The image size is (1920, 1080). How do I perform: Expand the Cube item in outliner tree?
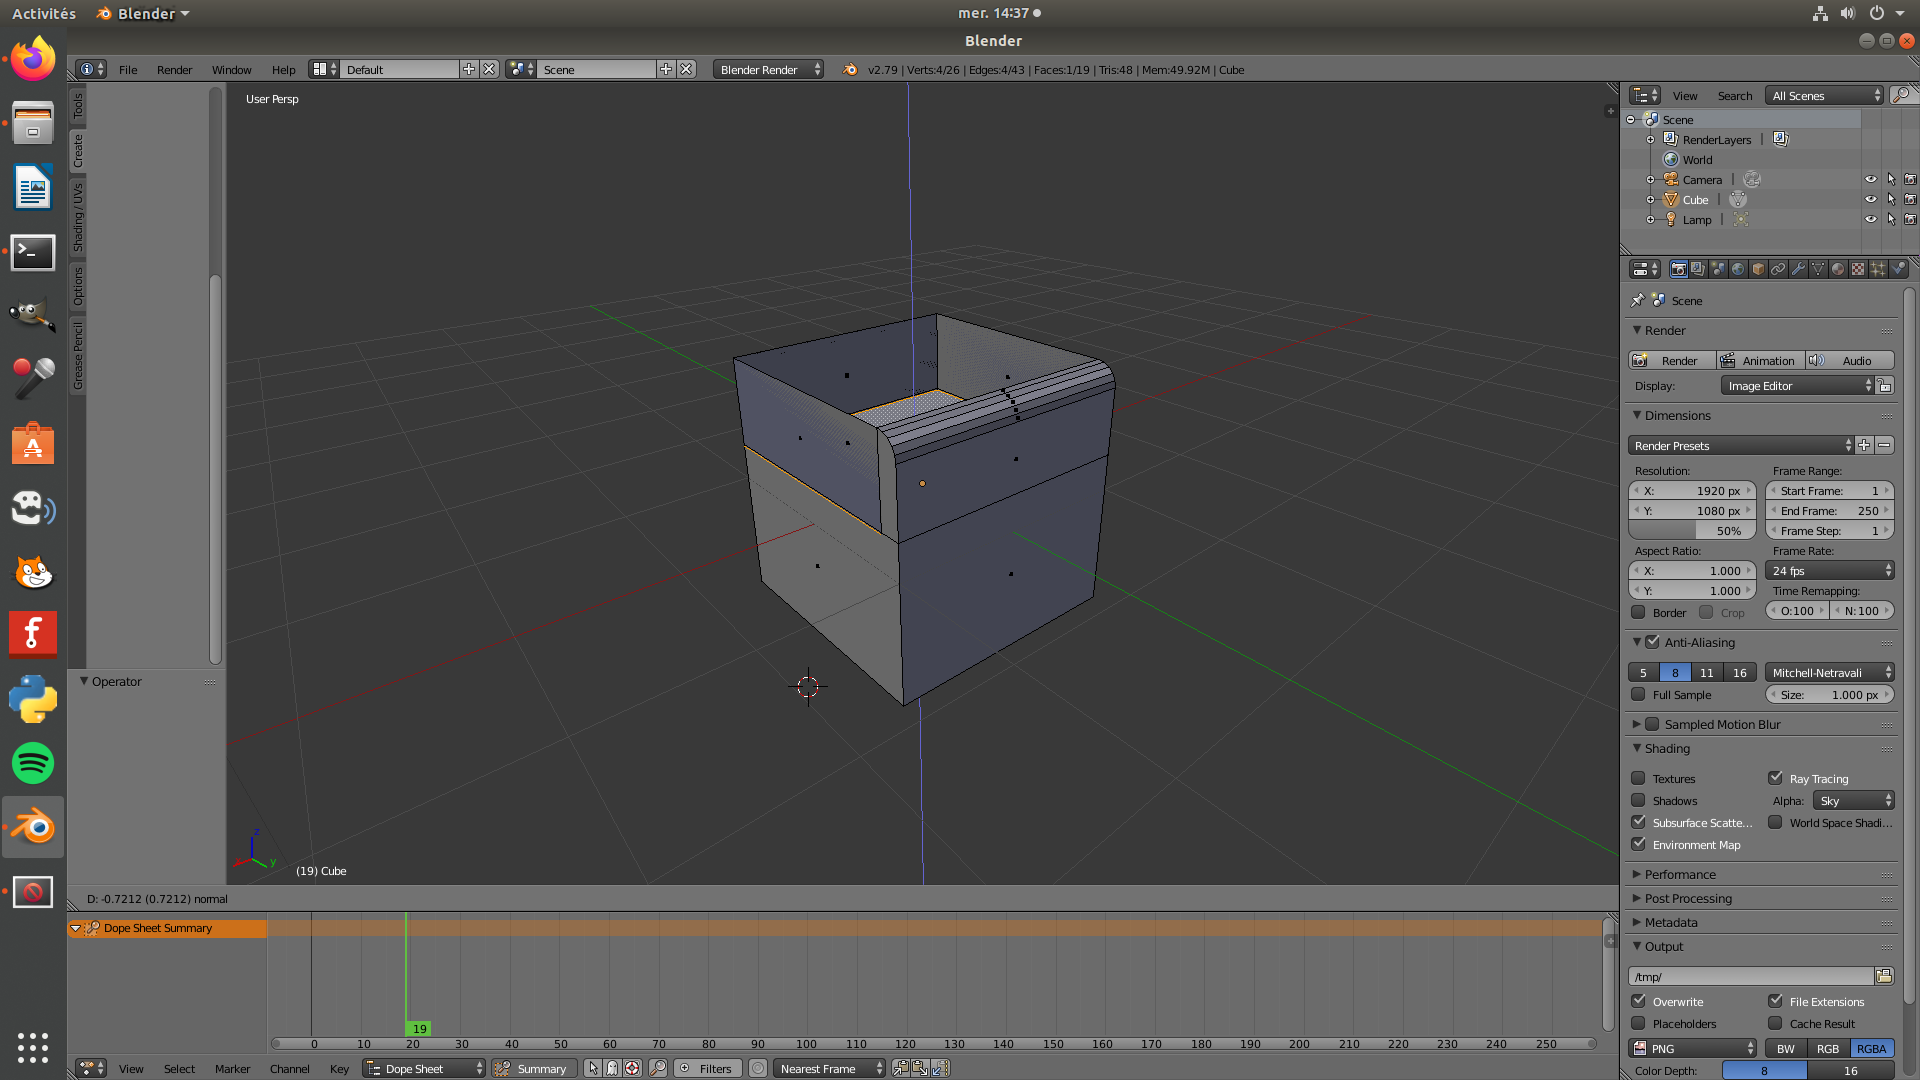pyautogui.click(x=1650, y=199)
